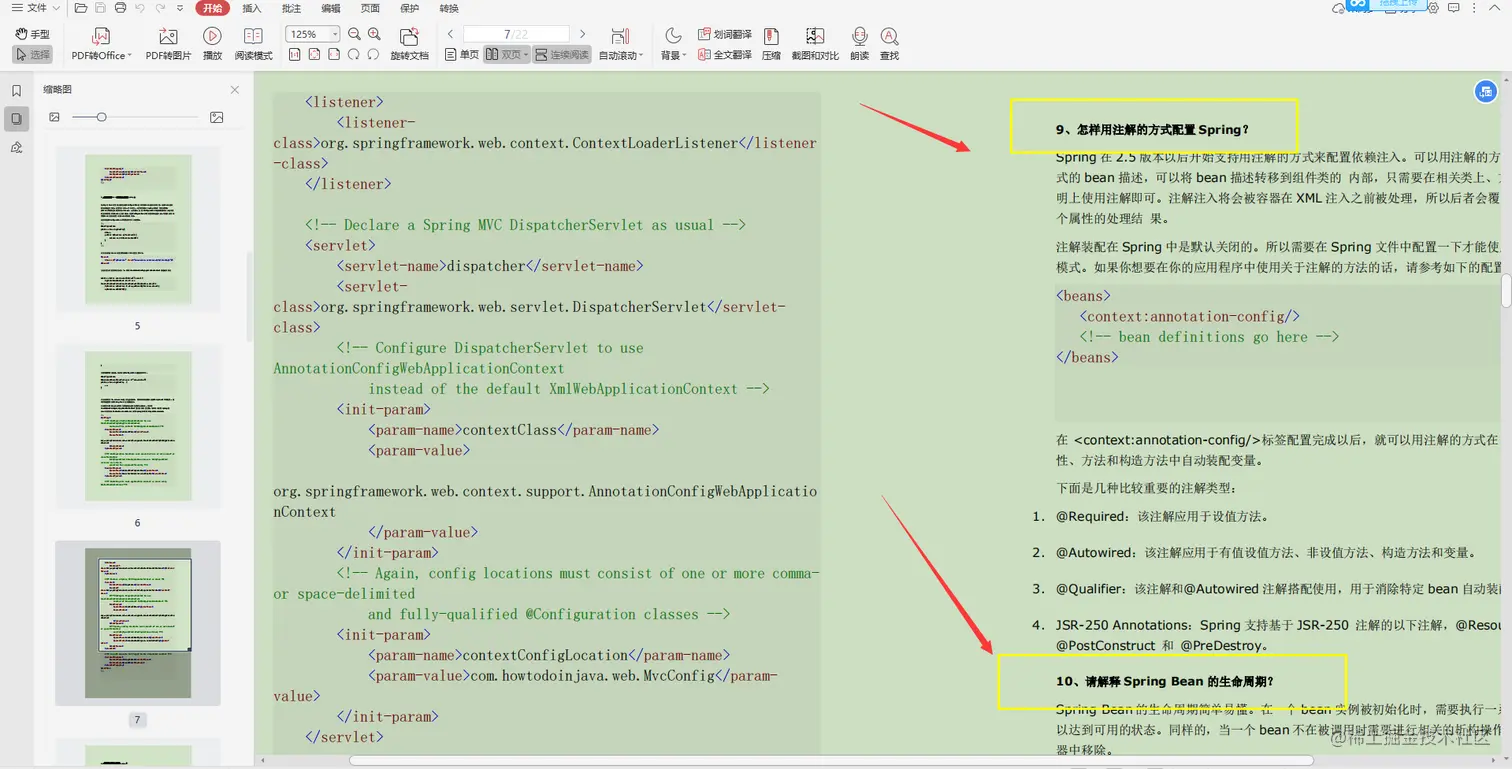
Task: Click the small thumbnail size icon
Action: click(x=54, y=117)
